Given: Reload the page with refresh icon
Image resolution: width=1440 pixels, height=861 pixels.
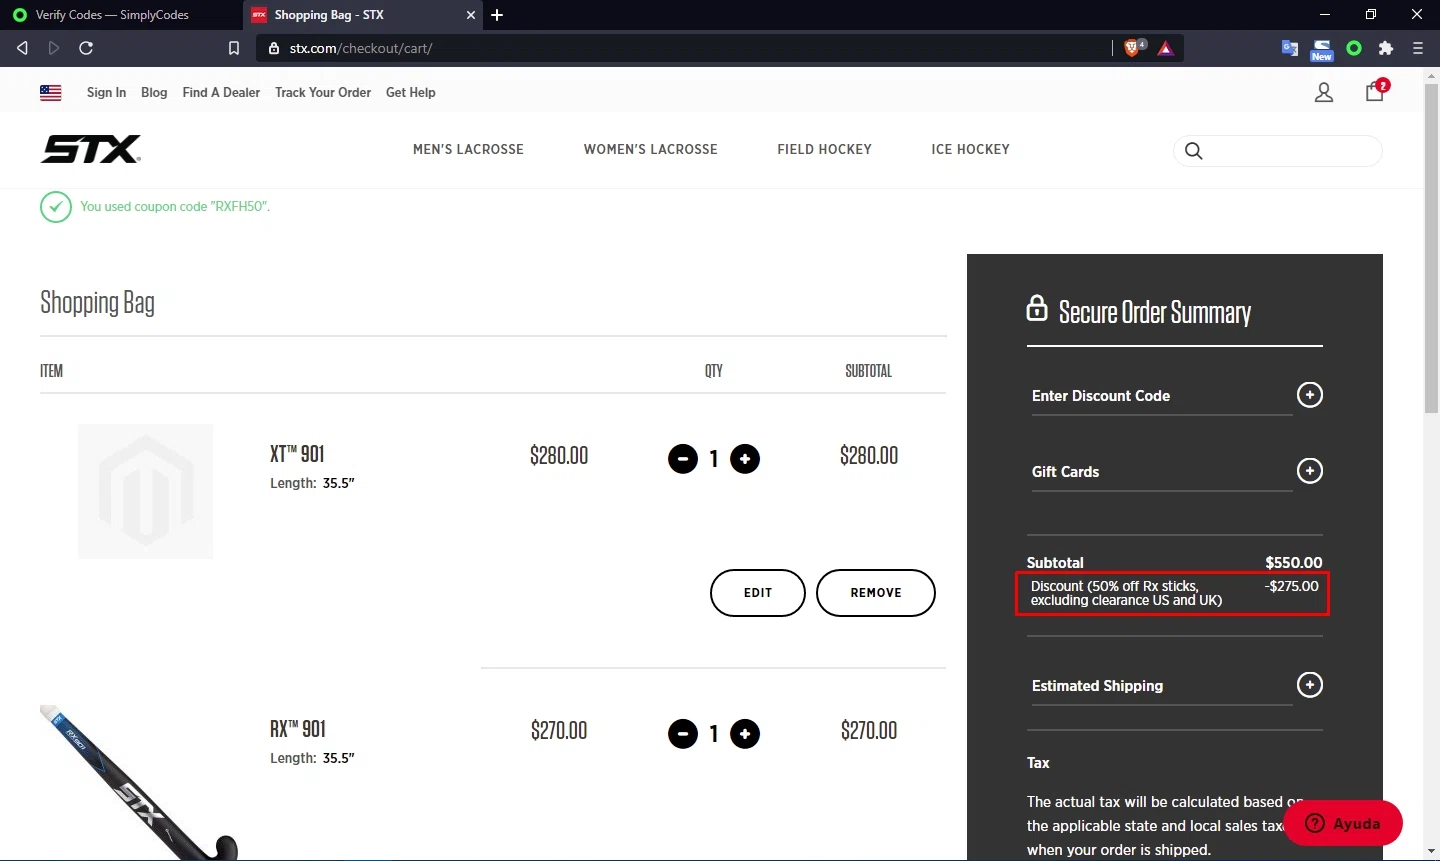Looking at the screenshot, I should coord(86,48).
